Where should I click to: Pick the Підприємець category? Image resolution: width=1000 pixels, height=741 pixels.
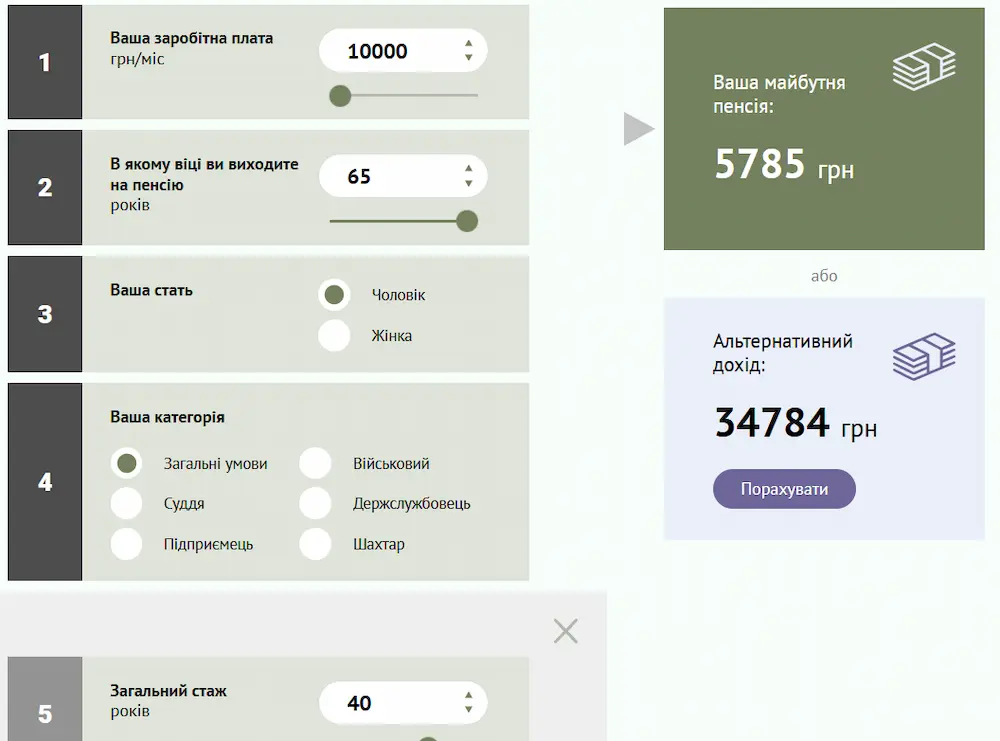click(126, 544)
